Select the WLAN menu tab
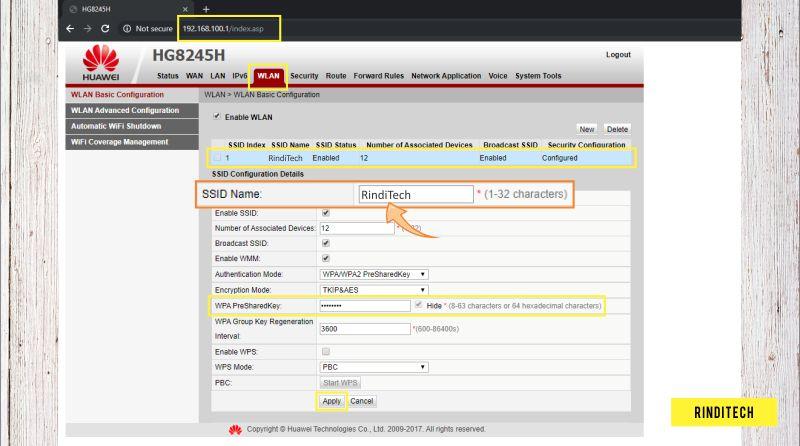 point(268,76)
